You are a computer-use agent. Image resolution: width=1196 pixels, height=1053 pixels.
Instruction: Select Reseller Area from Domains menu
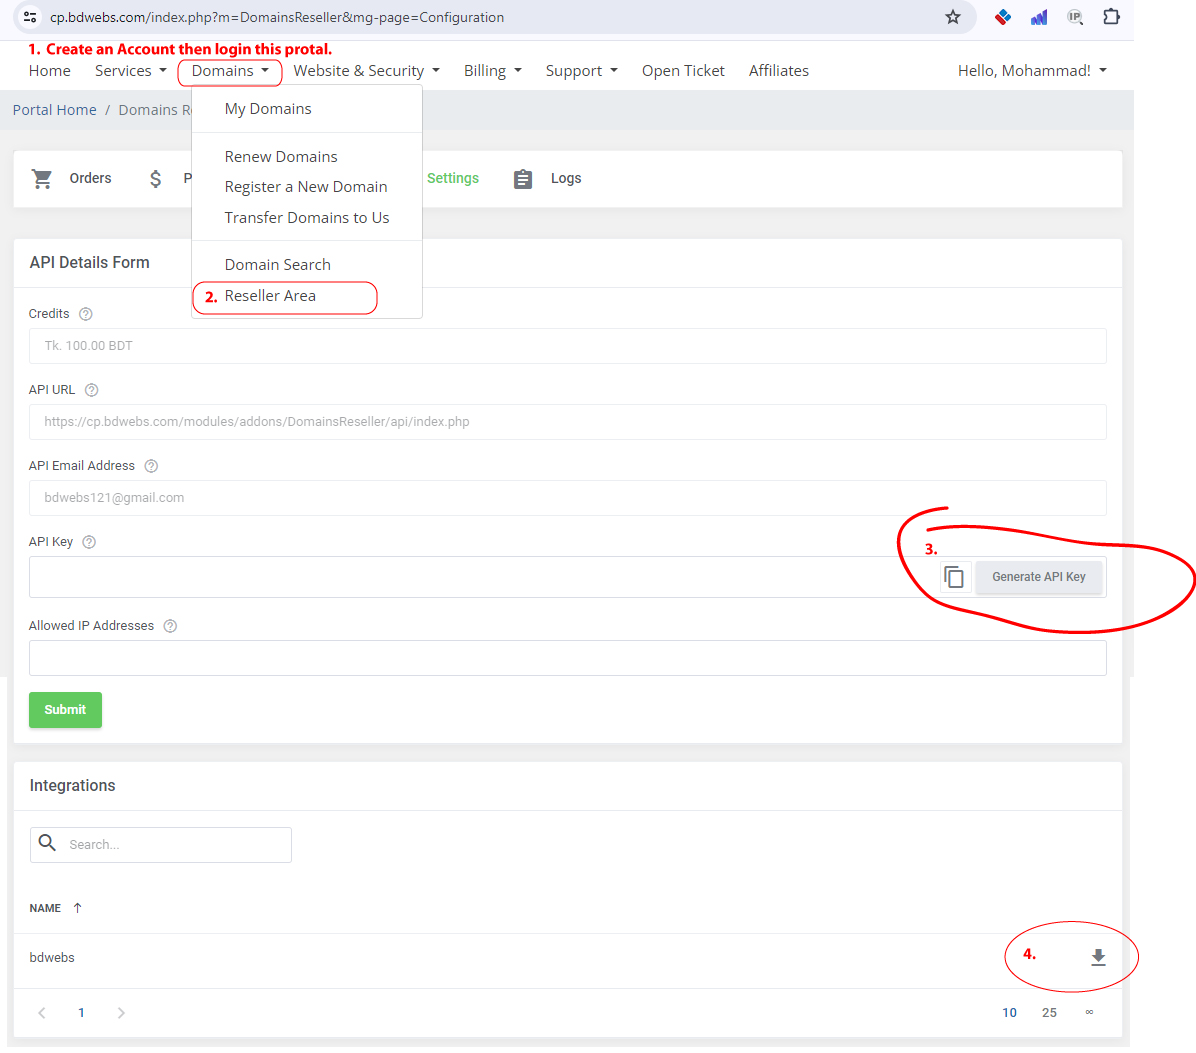point(270,296)
